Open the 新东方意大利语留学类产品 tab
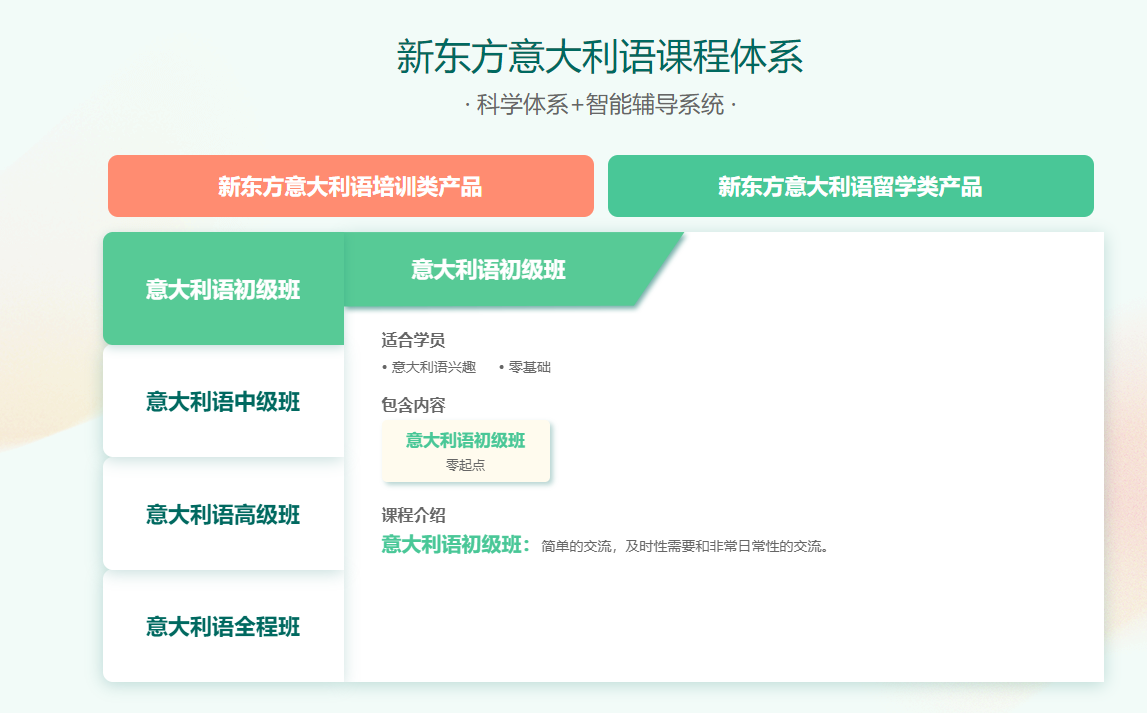Viewport: 1147px width, 713px height. 850,186
